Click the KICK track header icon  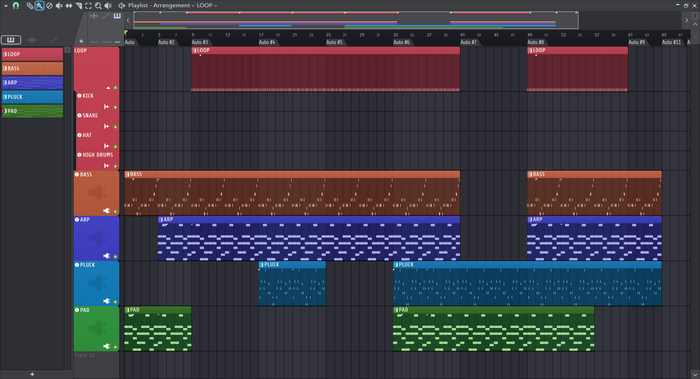click(x=79, y=96)
